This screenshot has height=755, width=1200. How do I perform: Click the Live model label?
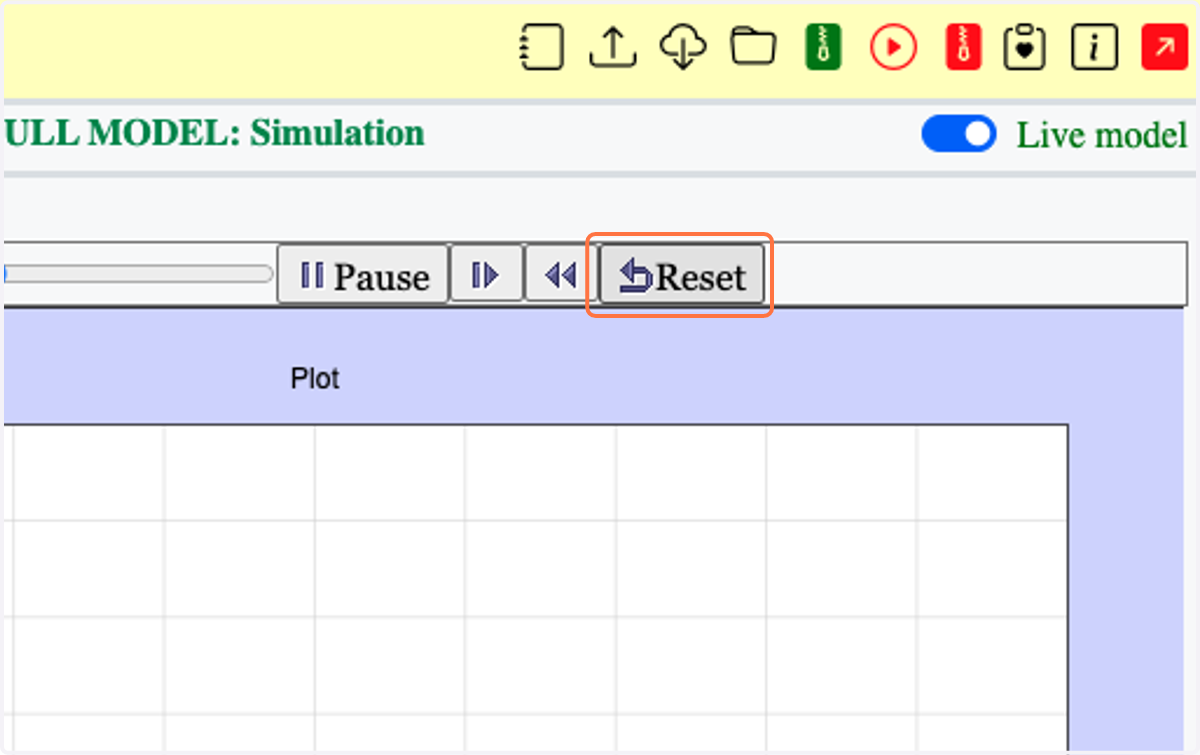point(1102,135)
